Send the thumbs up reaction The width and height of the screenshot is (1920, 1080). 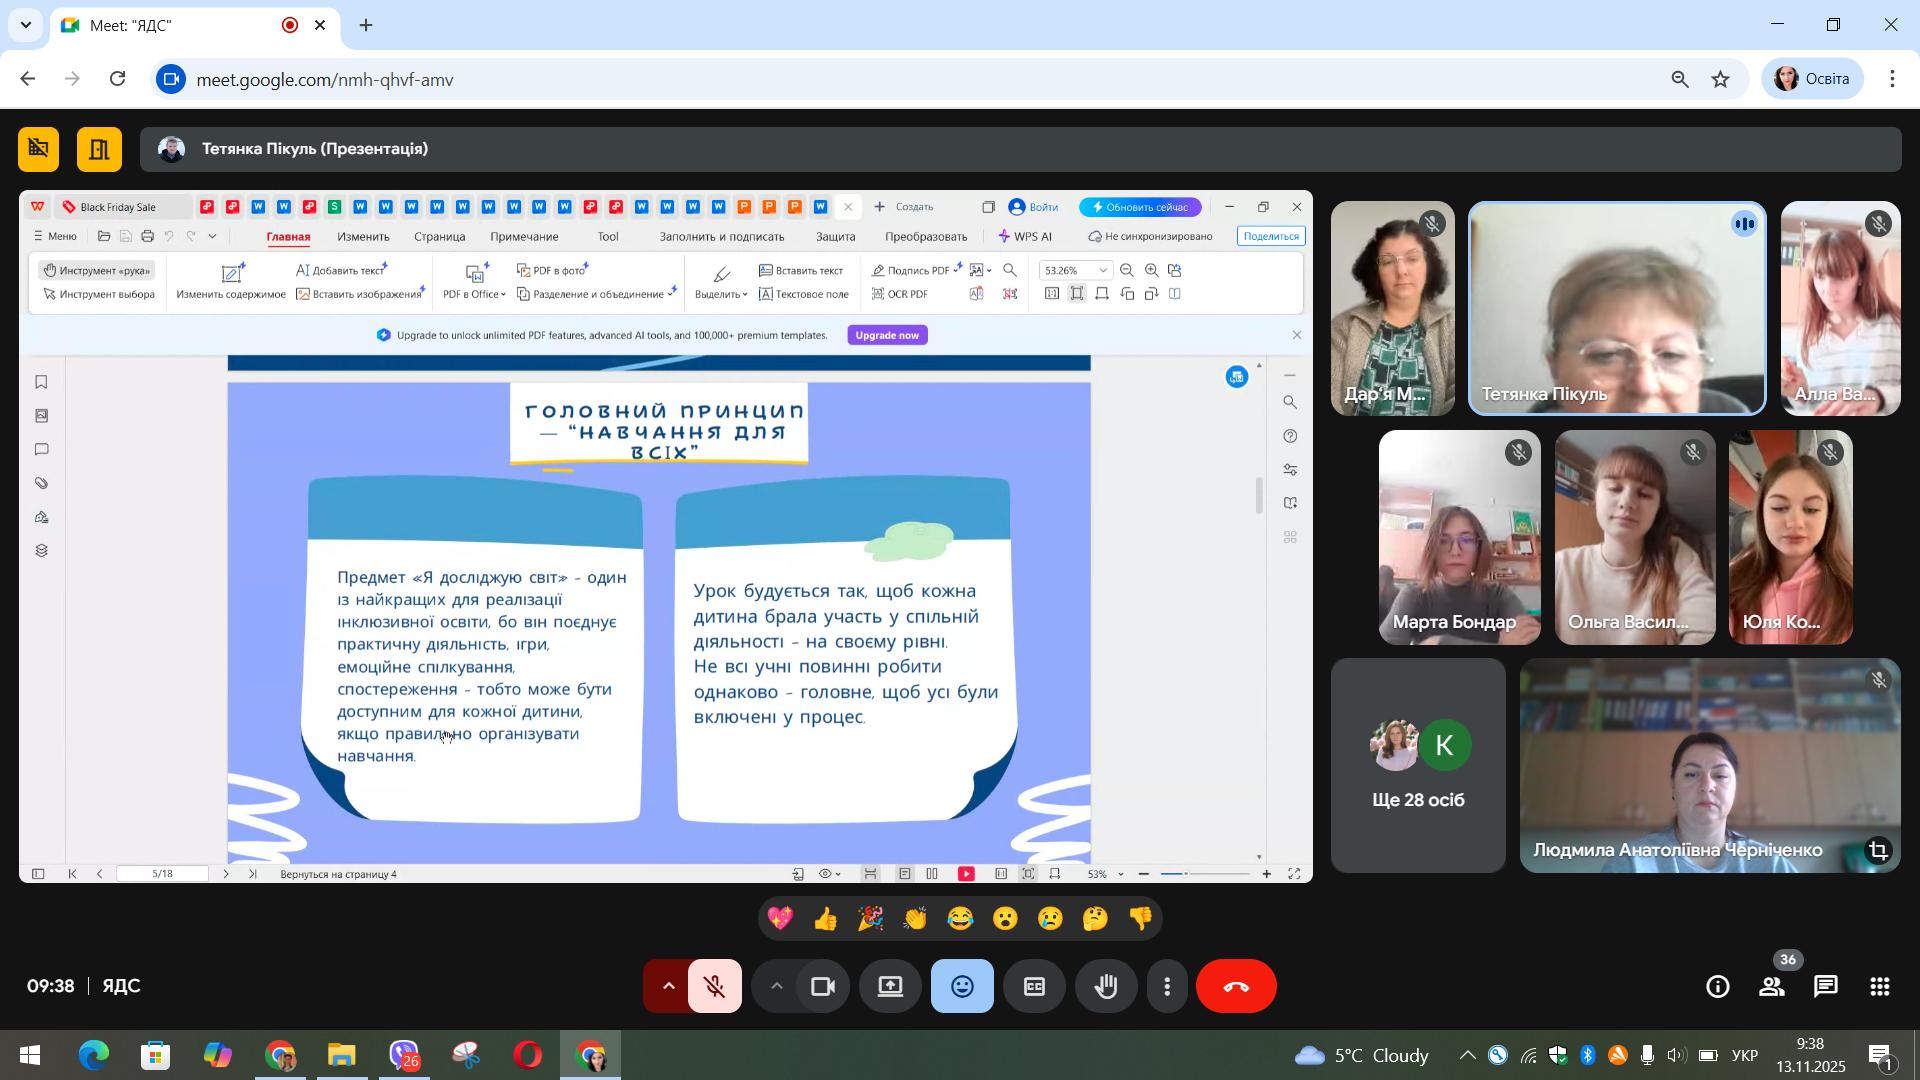pos(825,919)
